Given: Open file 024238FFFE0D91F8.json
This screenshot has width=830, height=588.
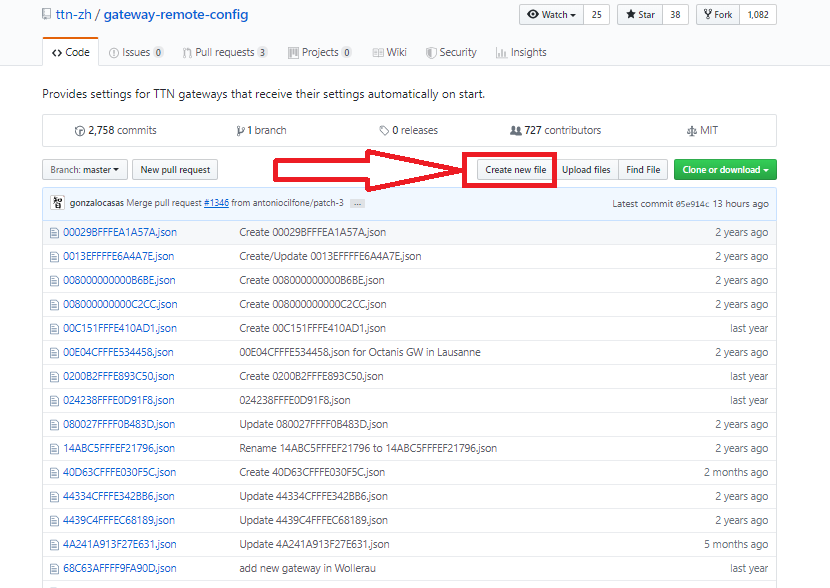Looking at the screenshot, I should pos(119,400).
